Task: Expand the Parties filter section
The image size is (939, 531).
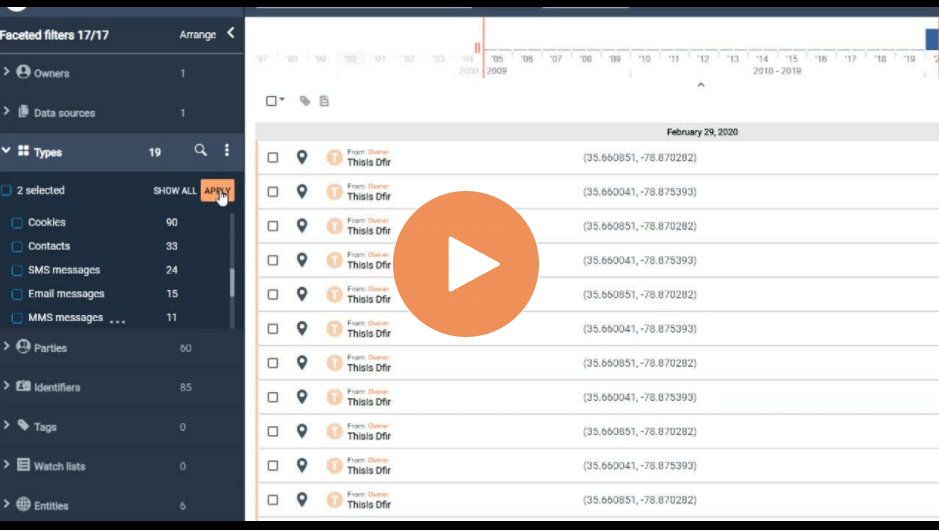Action: click(x=7, y=346)
